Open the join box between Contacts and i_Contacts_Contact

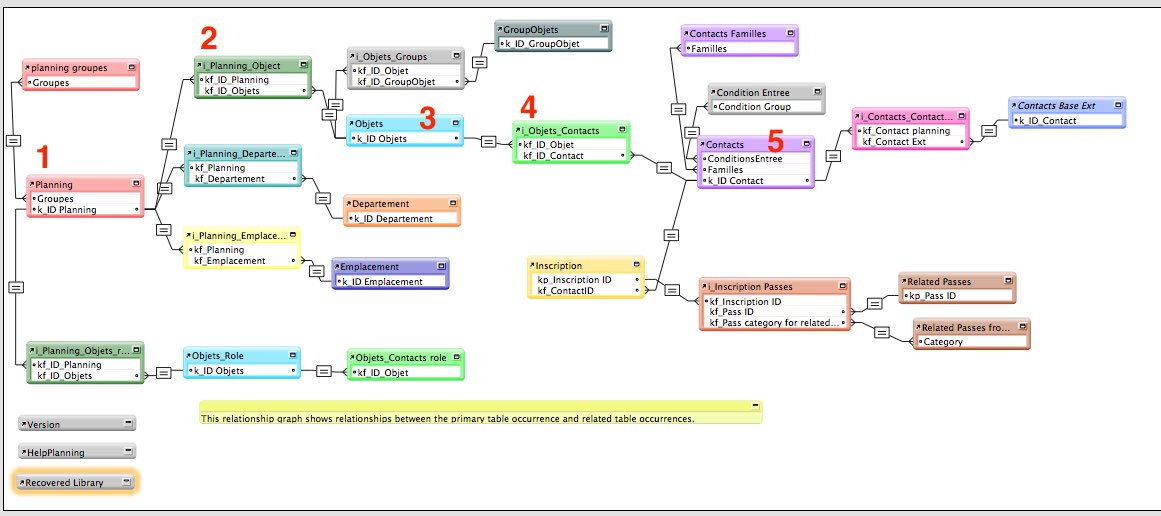coord(833,156)
